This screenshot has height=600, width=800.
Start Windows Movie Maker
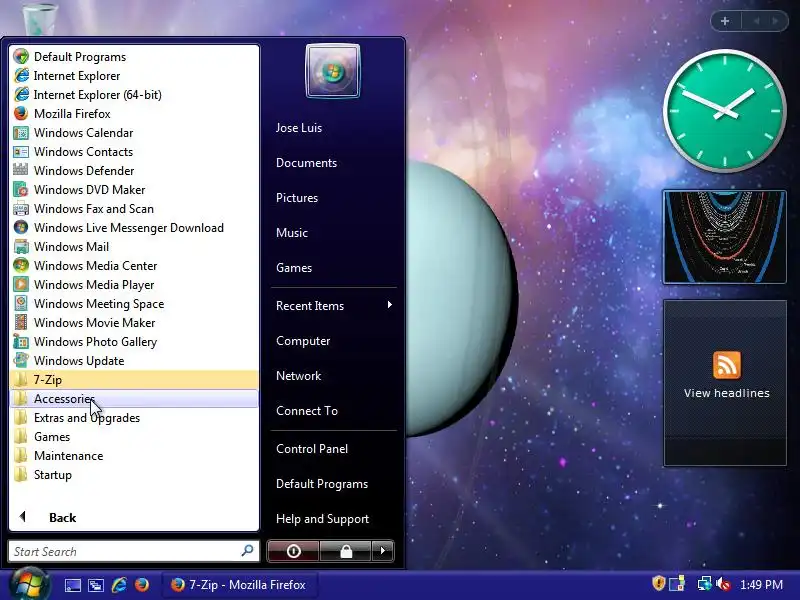[134, 322]
